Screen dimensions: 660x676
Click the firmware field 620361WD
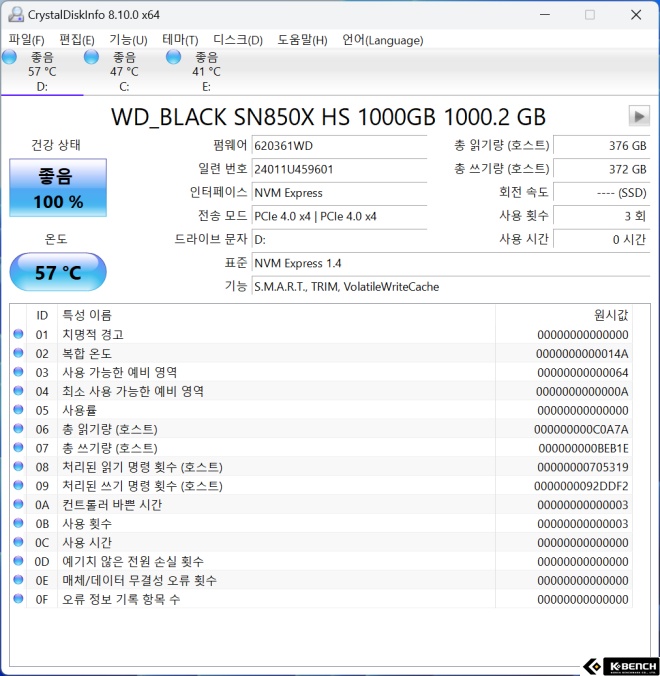(339, 146)
